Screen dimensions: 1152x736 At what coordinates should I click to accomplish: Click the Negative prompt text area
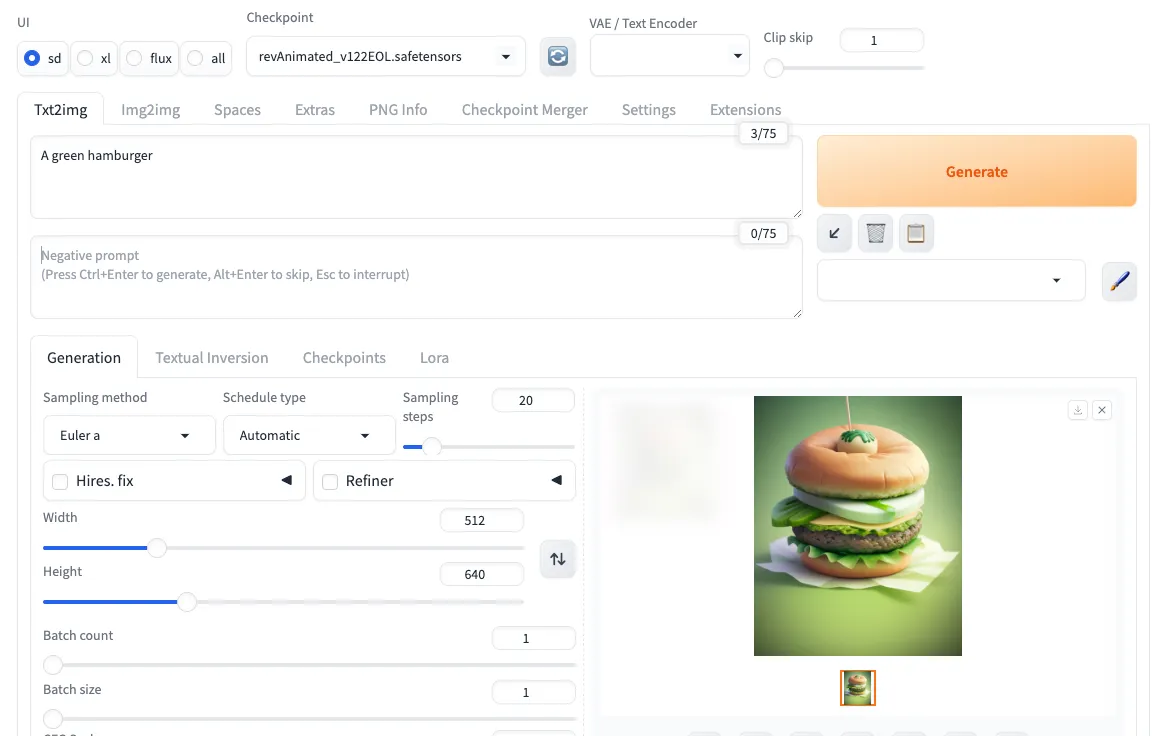click(416, 278)
